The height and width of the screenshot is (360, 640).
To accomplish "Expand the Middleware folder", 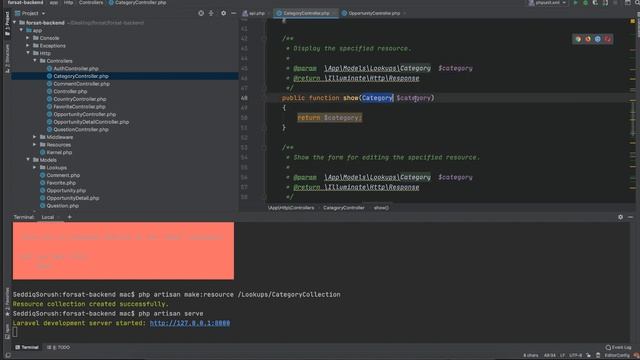I will tap(35, 137).
